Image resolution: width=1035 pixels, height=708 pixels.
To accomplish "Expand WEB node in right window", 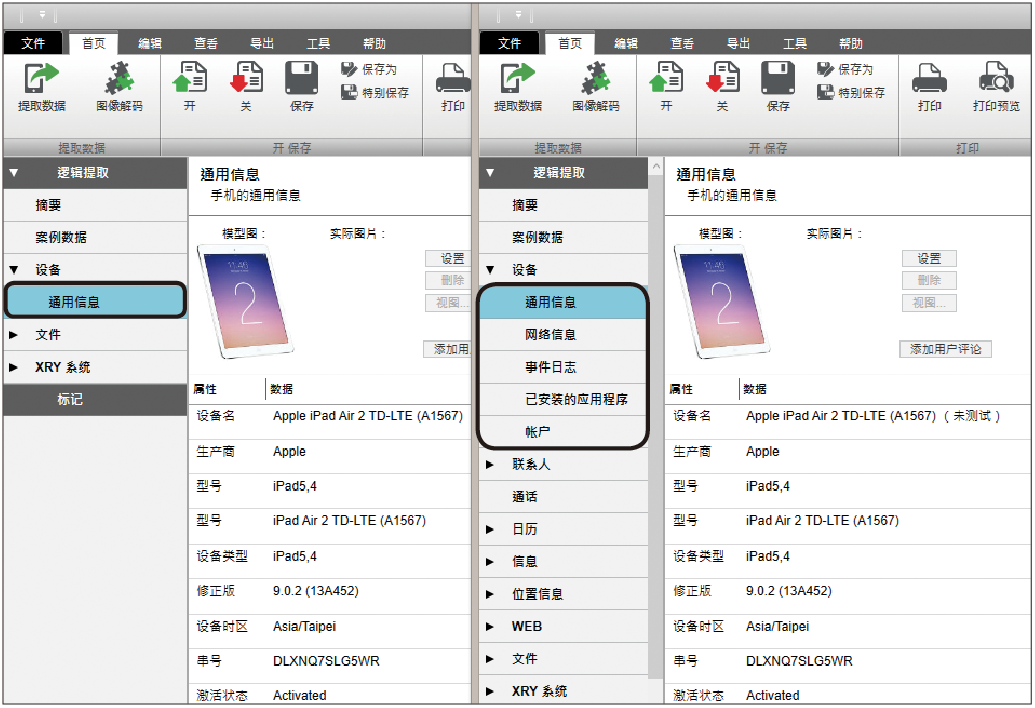I will 490,626.
